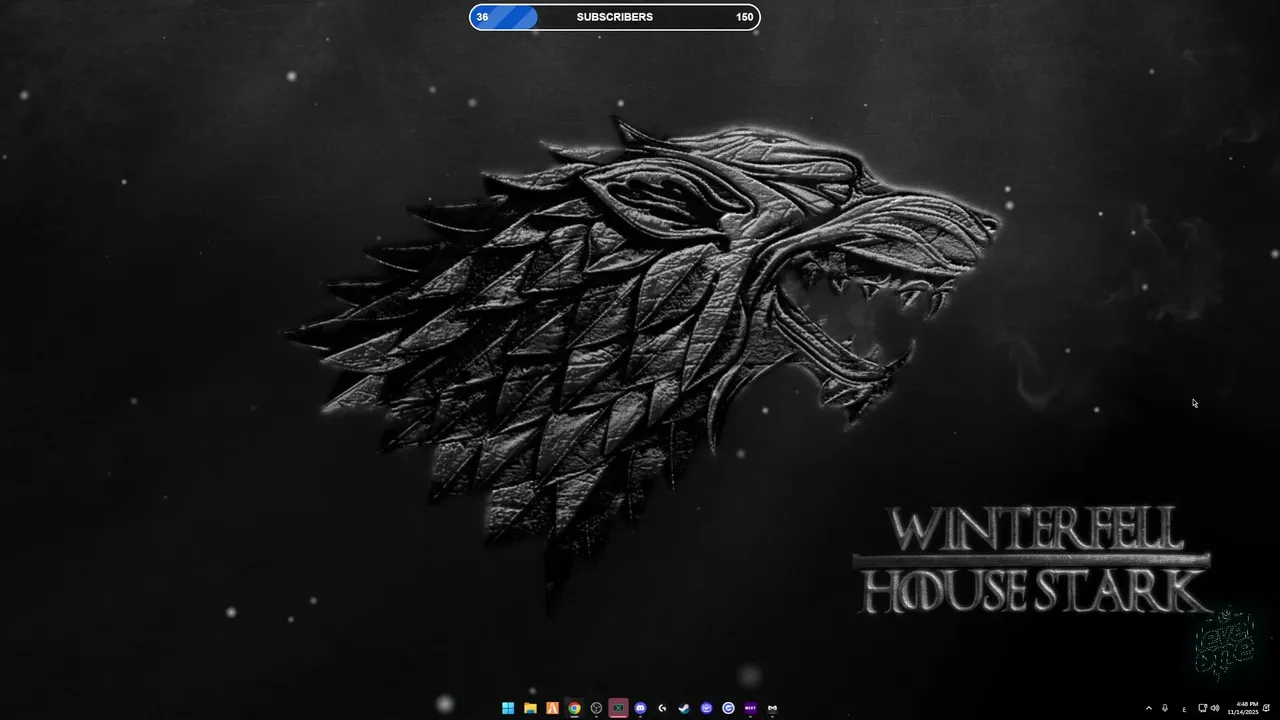Viewport: 1280px width, 720px height.
Task: Click the input language indicator in tray
Action: tap(1184, 709)
